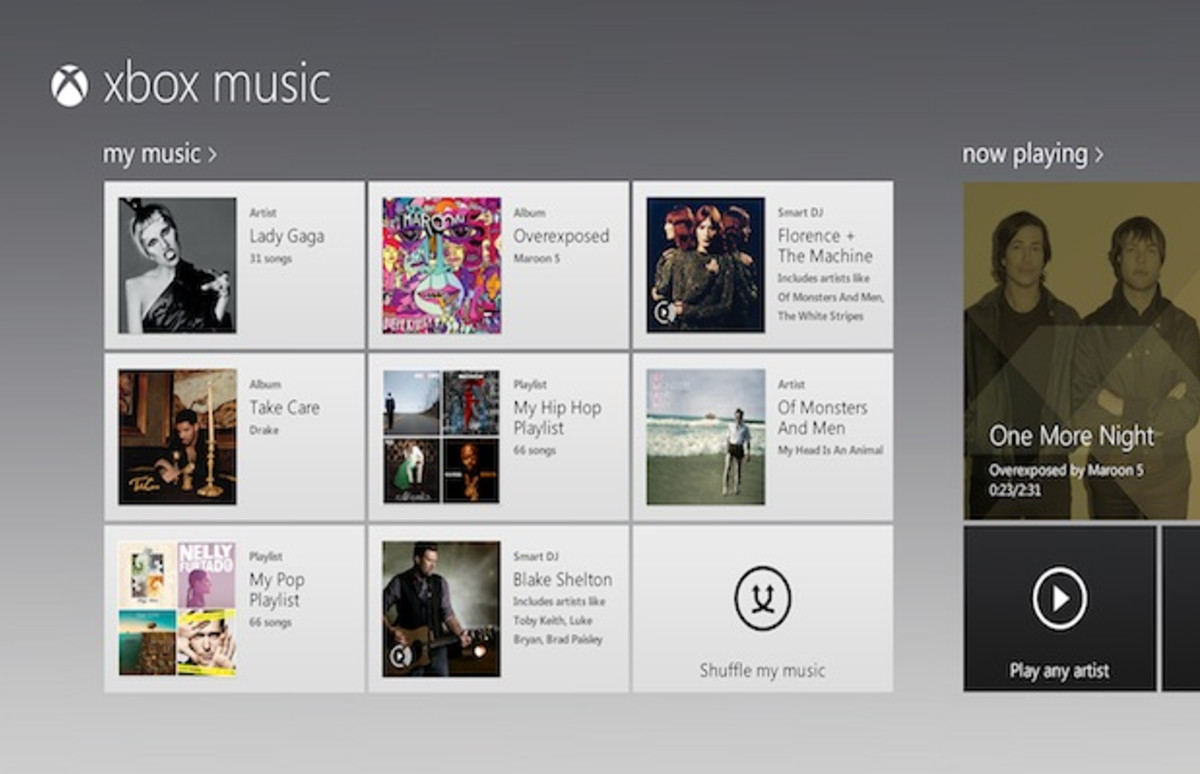
Task: Open Lady Gaga artist thumbnail
Action: [x=177, y=265]
